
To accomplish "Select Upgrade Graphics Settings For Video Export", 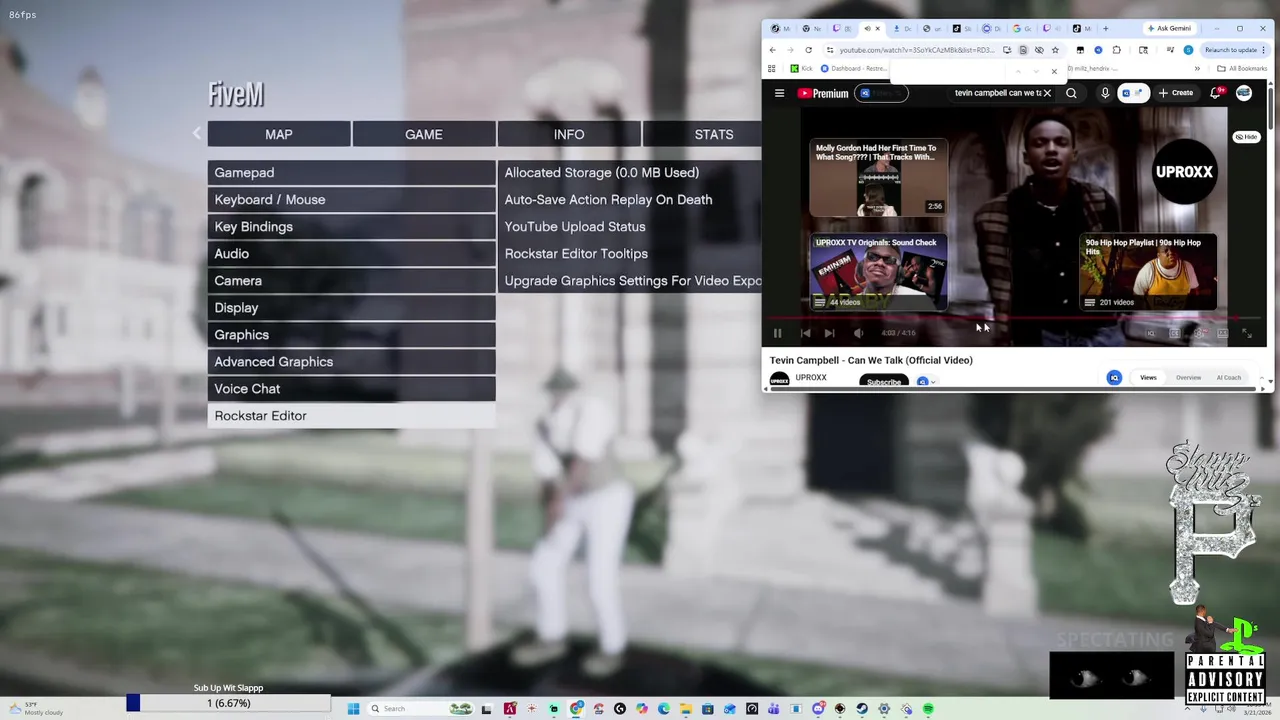I will [630, 281].
